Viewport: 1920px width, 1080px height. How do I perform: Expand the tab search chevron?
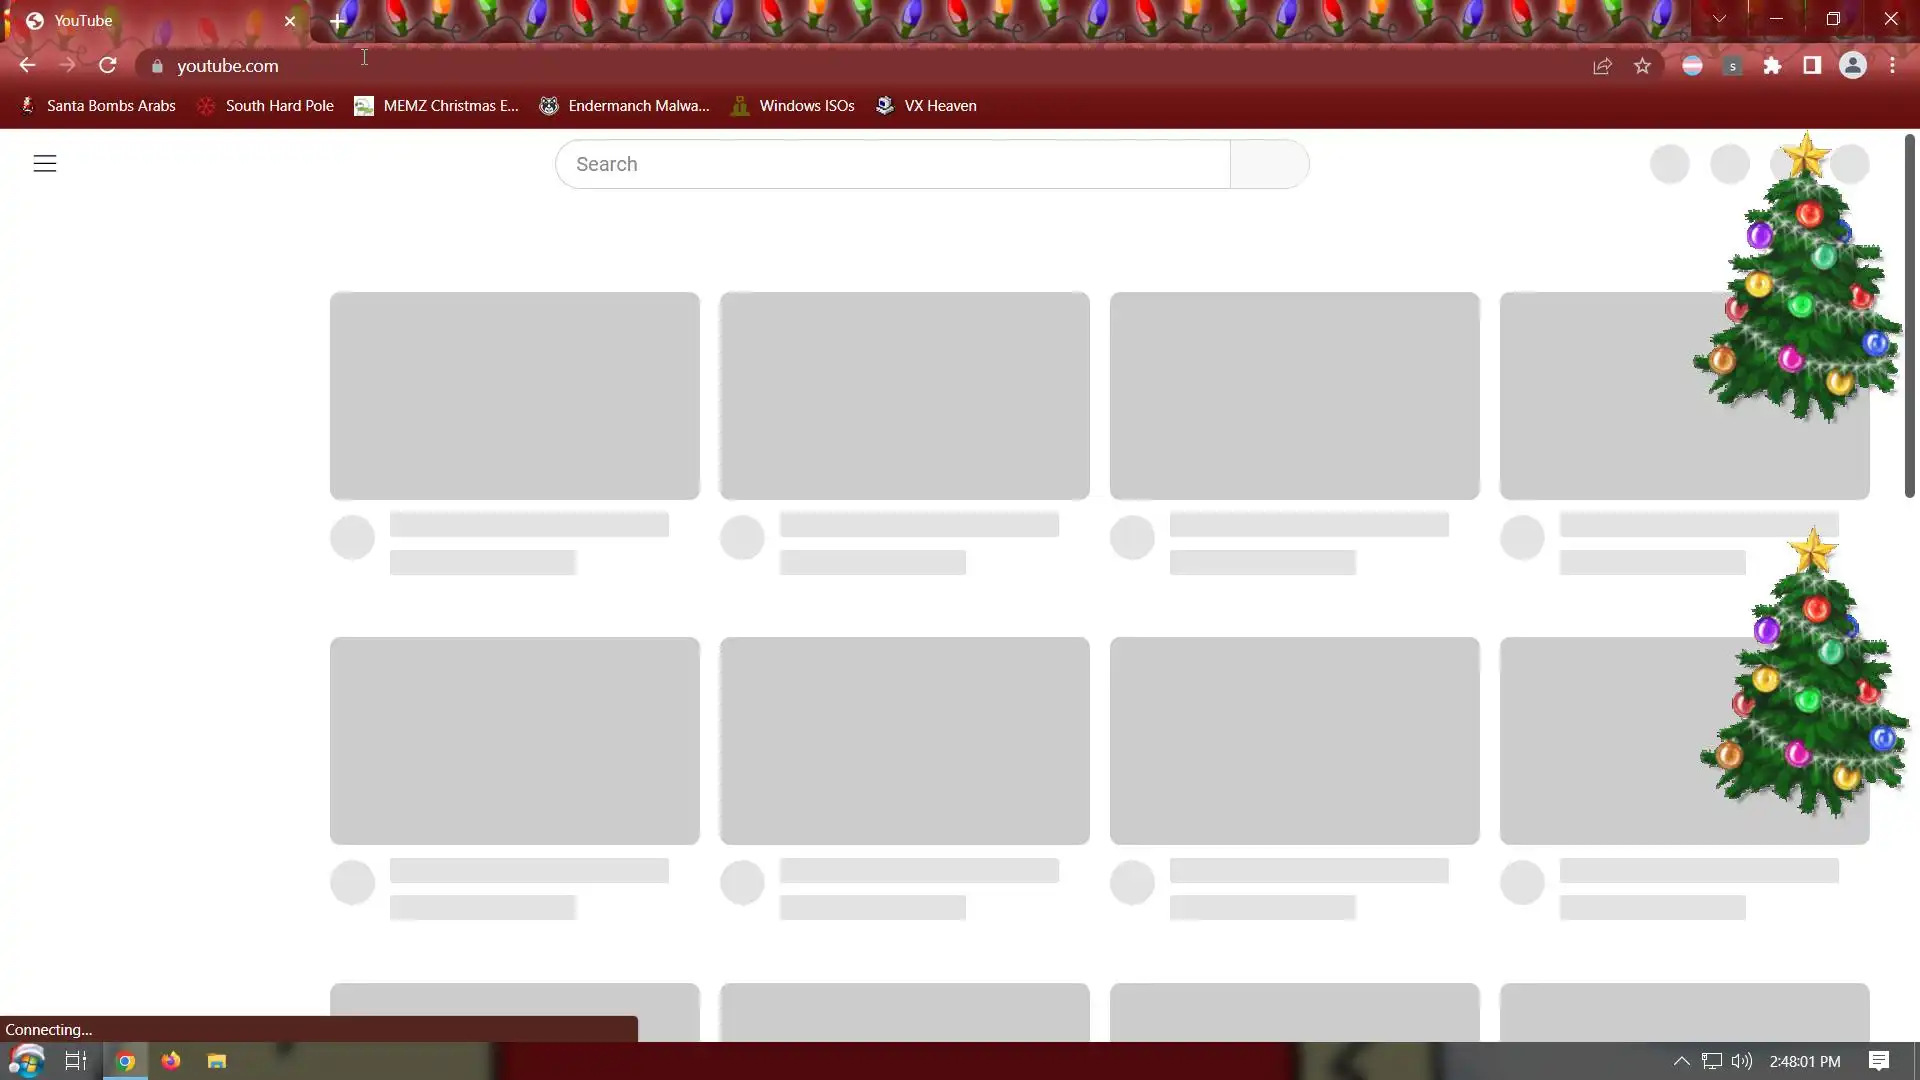click(x=1719, y=19)
